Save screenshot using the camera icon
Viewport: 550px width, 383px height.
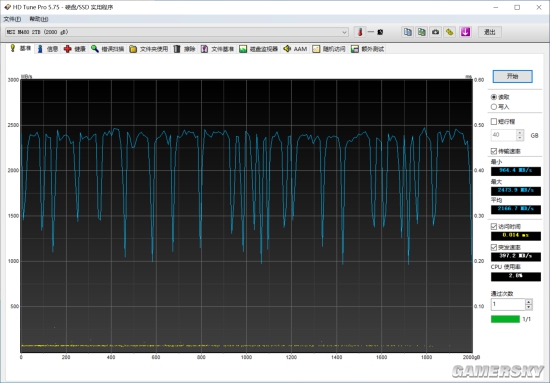pos(436,32)
